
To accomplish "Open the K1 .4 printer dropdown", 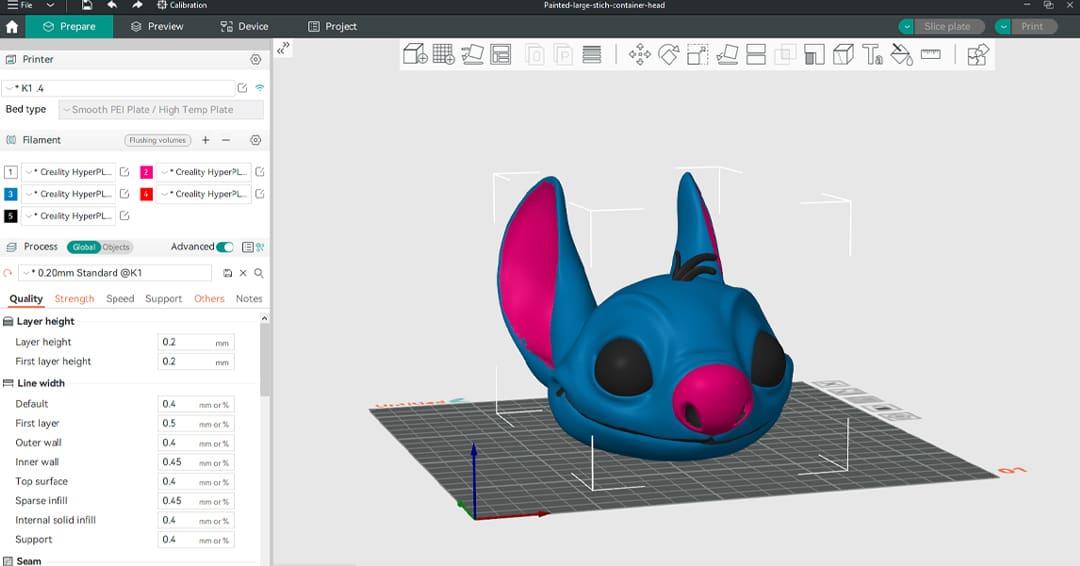I will point(118,88).
